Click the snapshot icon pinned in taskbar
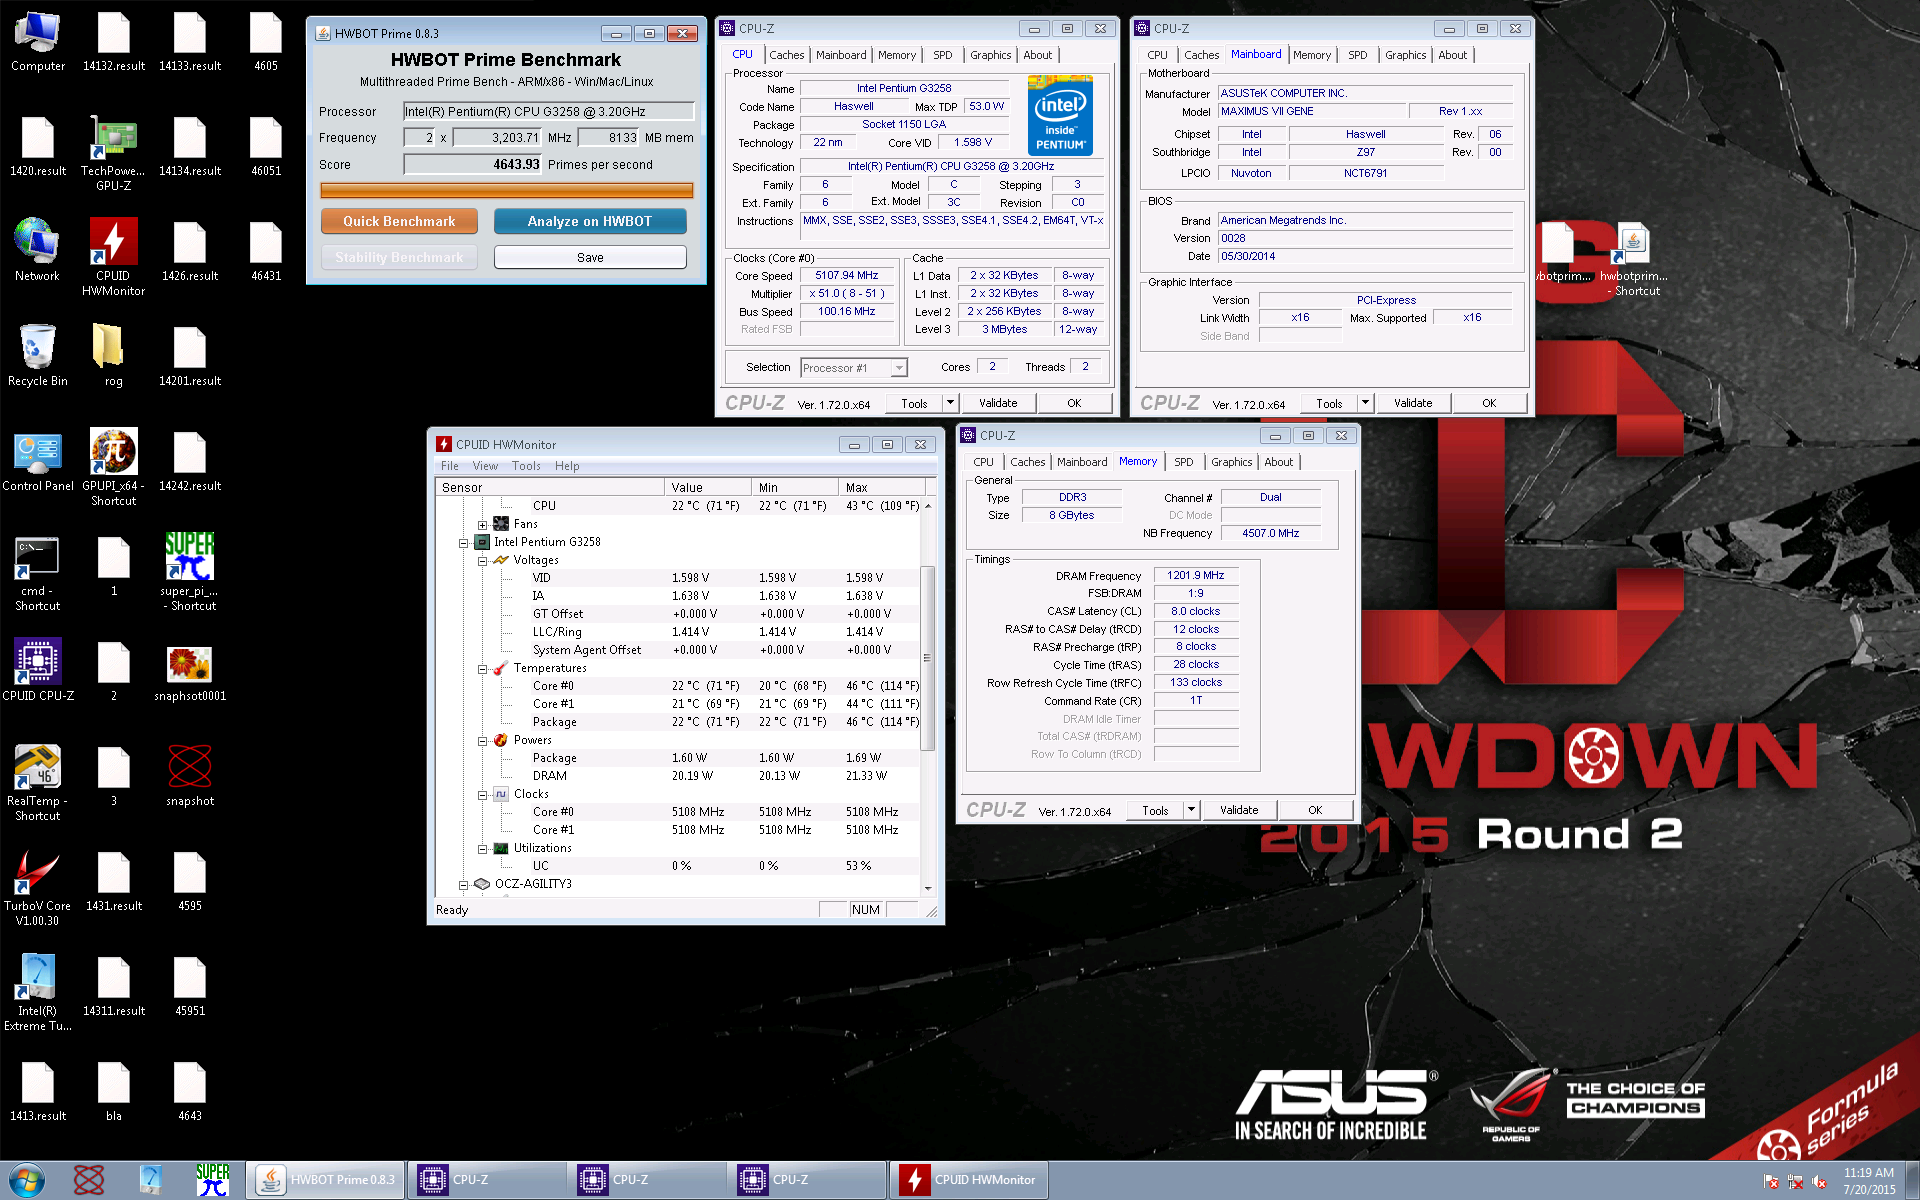This screenshot has height=1200, width=1920. coord(89,1180)
